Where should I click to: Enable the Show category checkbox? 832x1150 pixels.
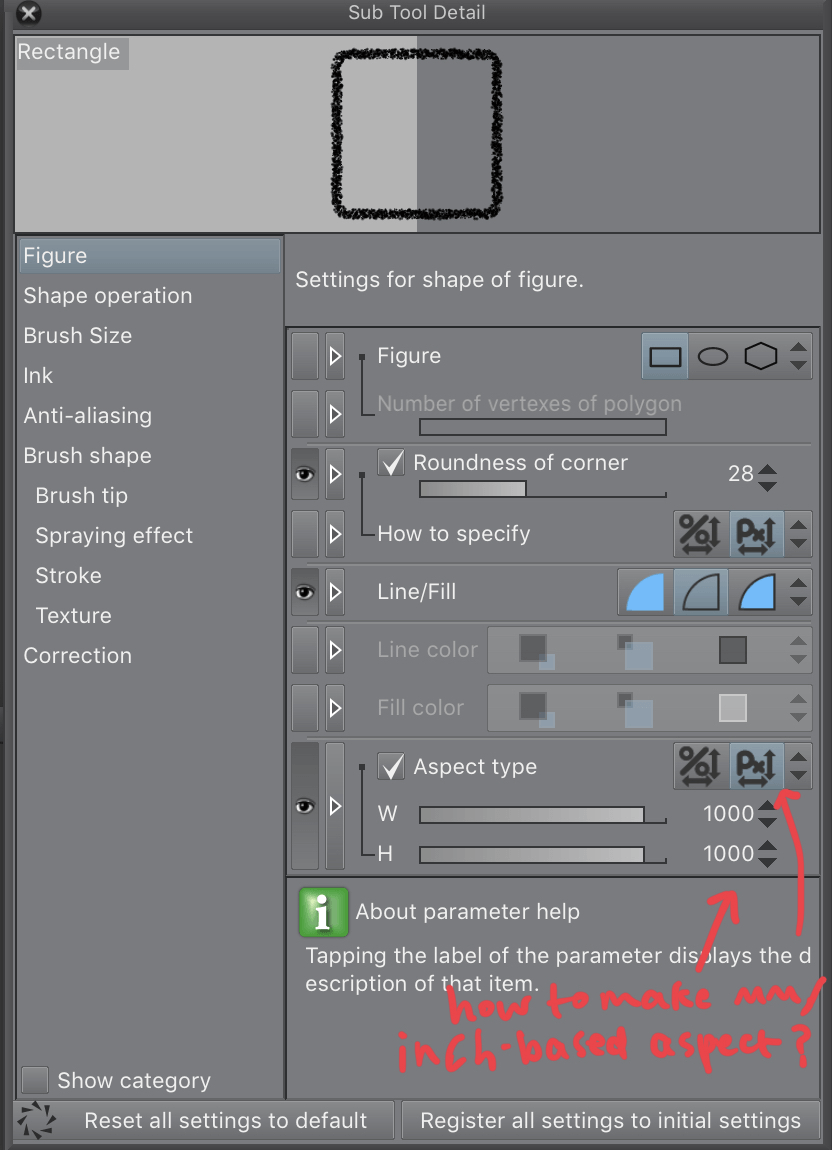pos(35,1080)
